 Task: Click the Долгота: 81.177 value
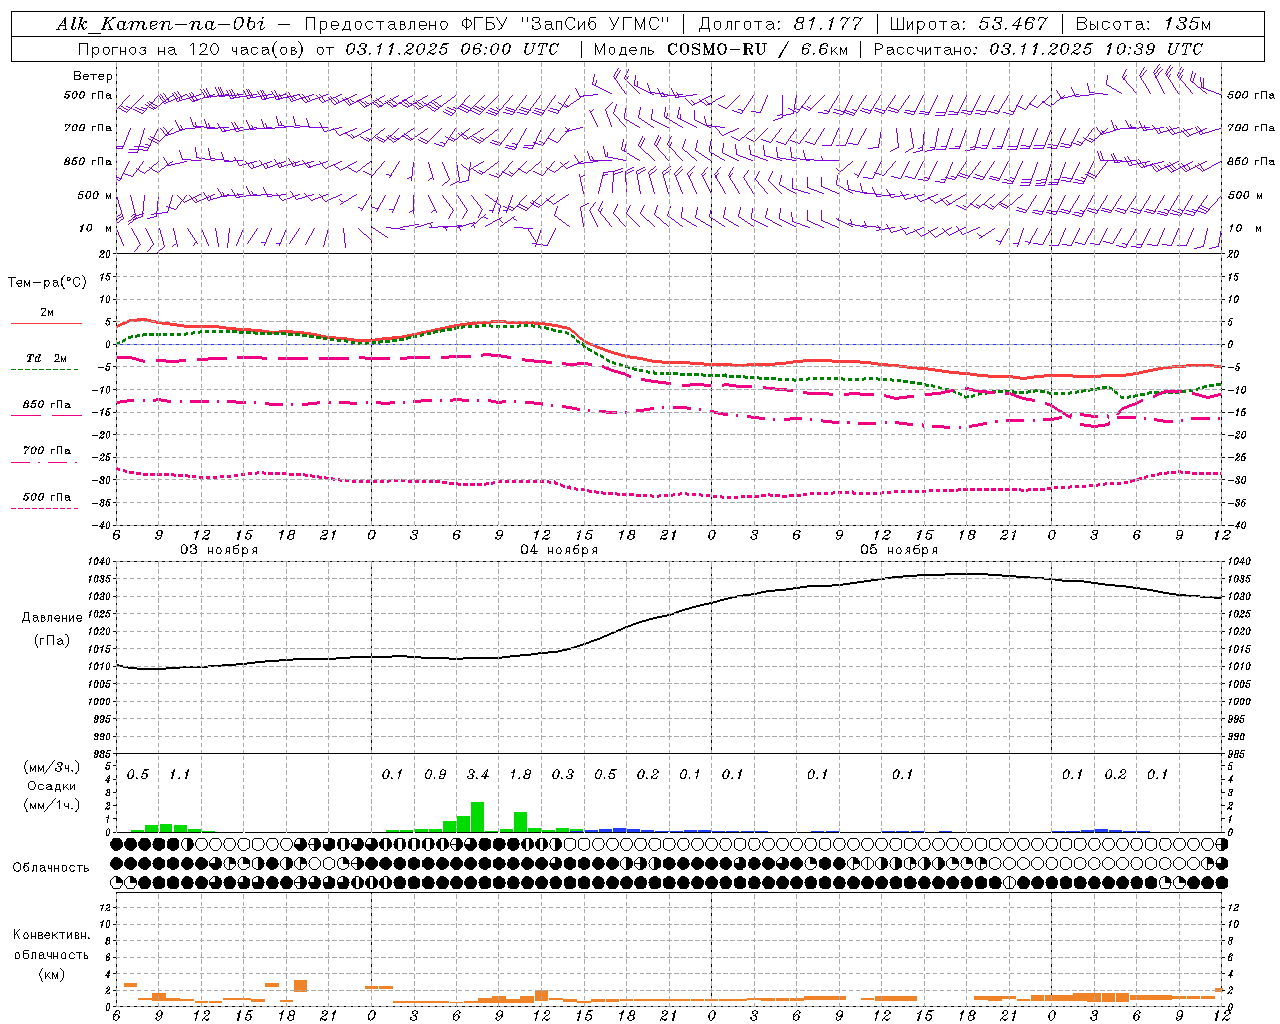[x=781, y=24]
